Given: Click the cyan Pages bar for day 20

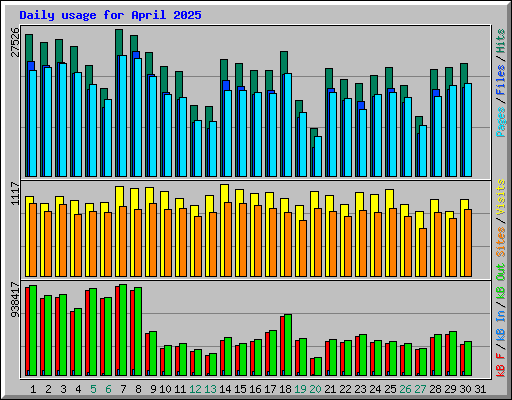Looking at the screenshot, I should [x=318, y=156].
